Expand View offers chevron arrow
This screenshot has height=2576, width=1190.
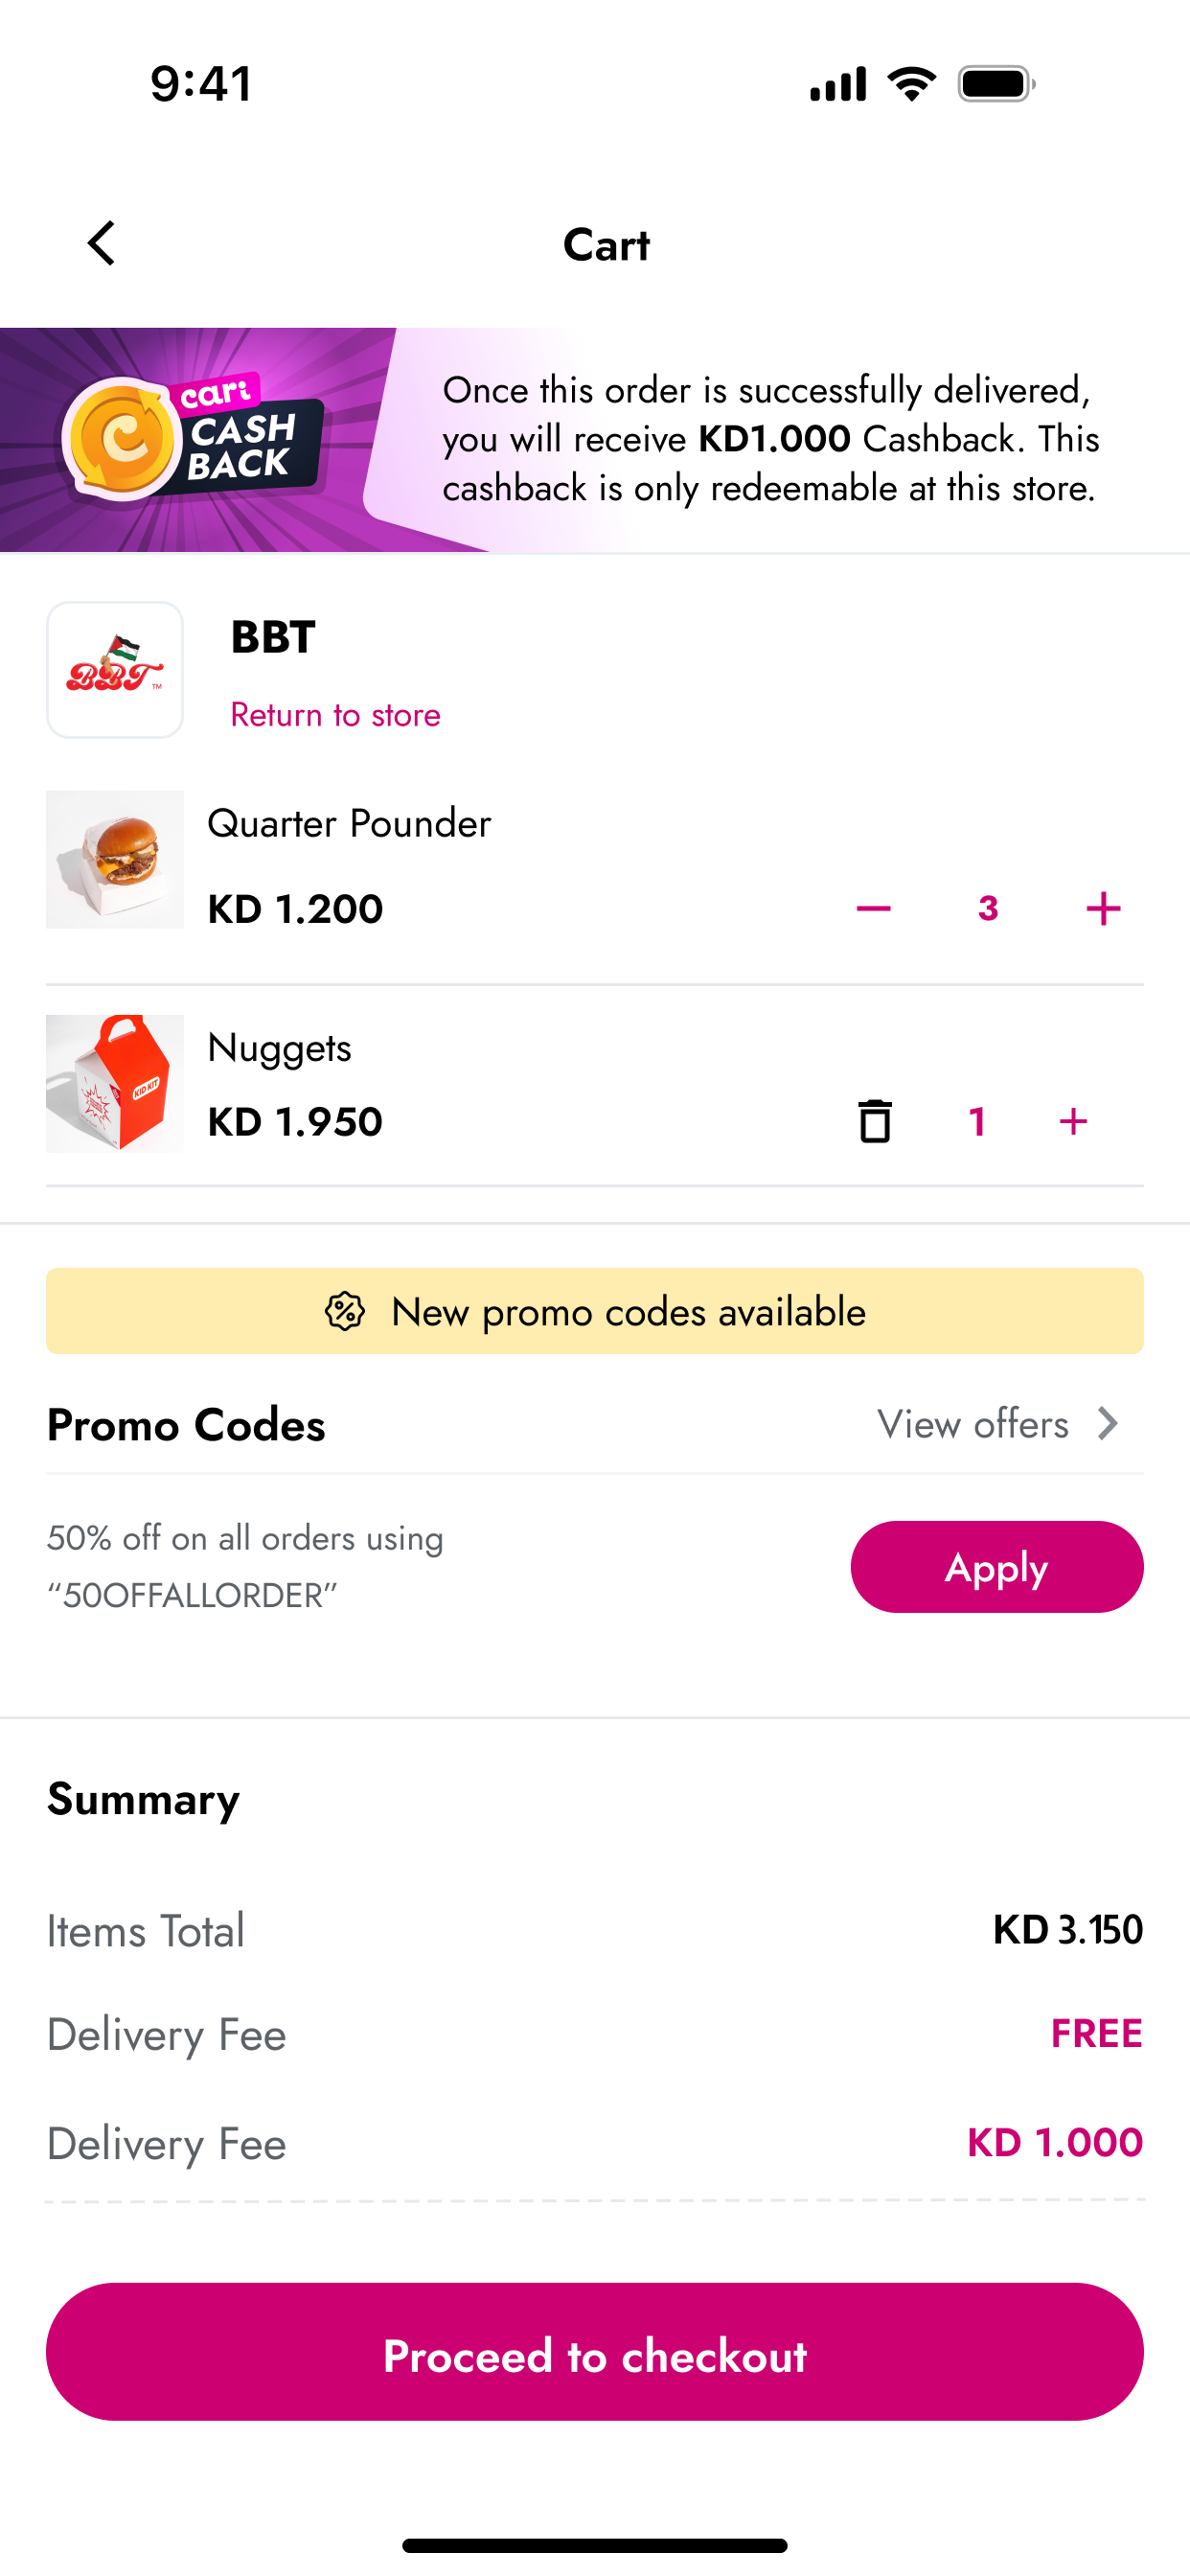click(x=1107, y=1423)
